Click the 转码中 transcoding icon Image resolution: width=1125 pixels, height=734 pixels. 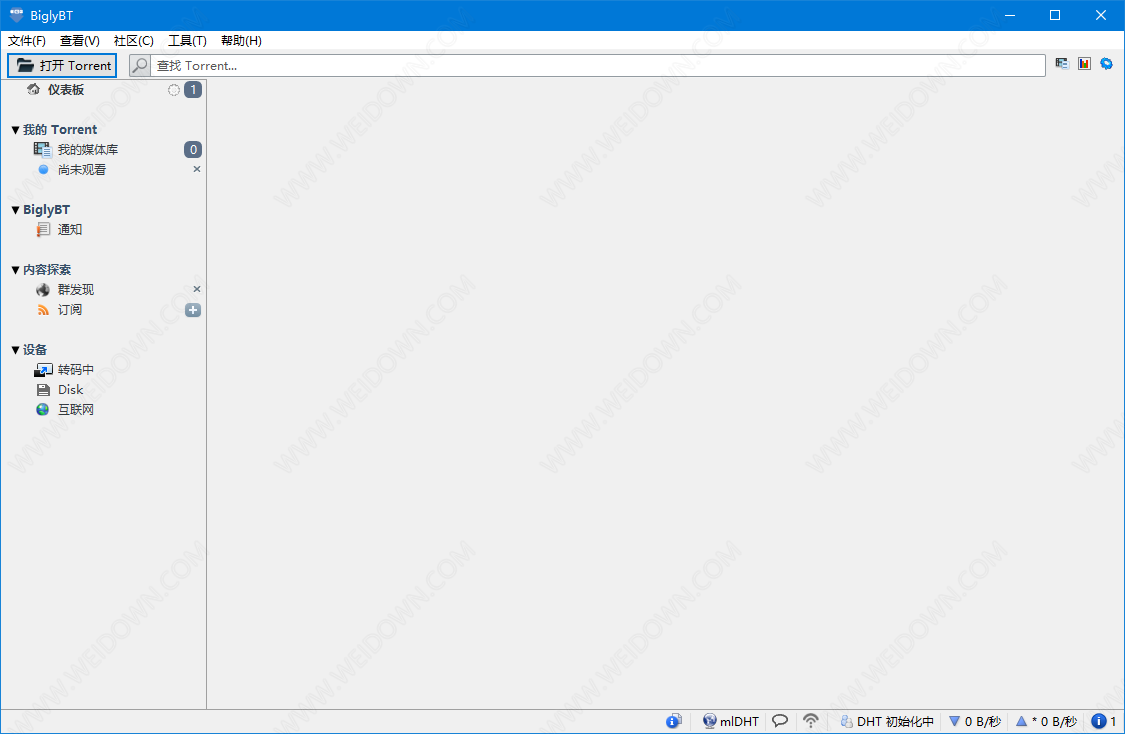pyautogui.click(x=43, y=370)
